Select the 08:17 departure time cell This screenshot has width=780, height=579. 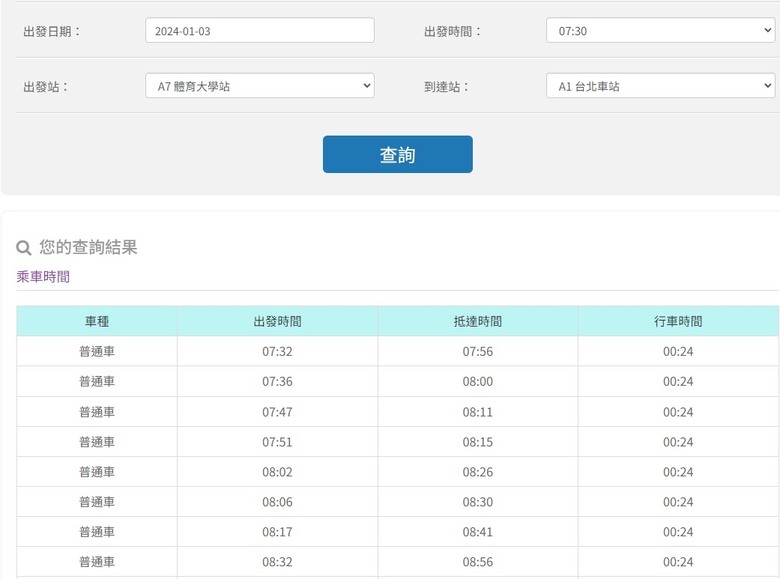click(x=277, y=532)
